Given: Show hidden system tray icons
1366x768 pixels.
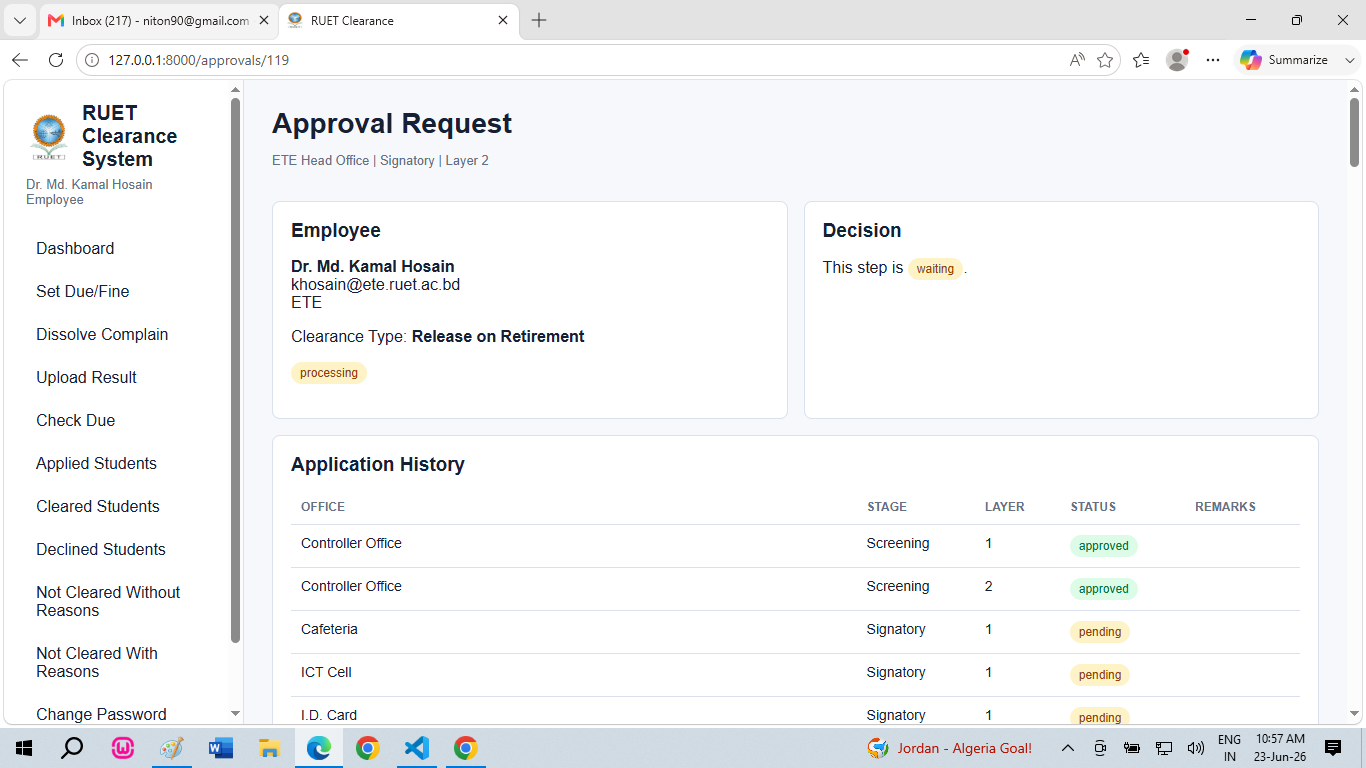Looking at the screenshot, I should 1068,748.
